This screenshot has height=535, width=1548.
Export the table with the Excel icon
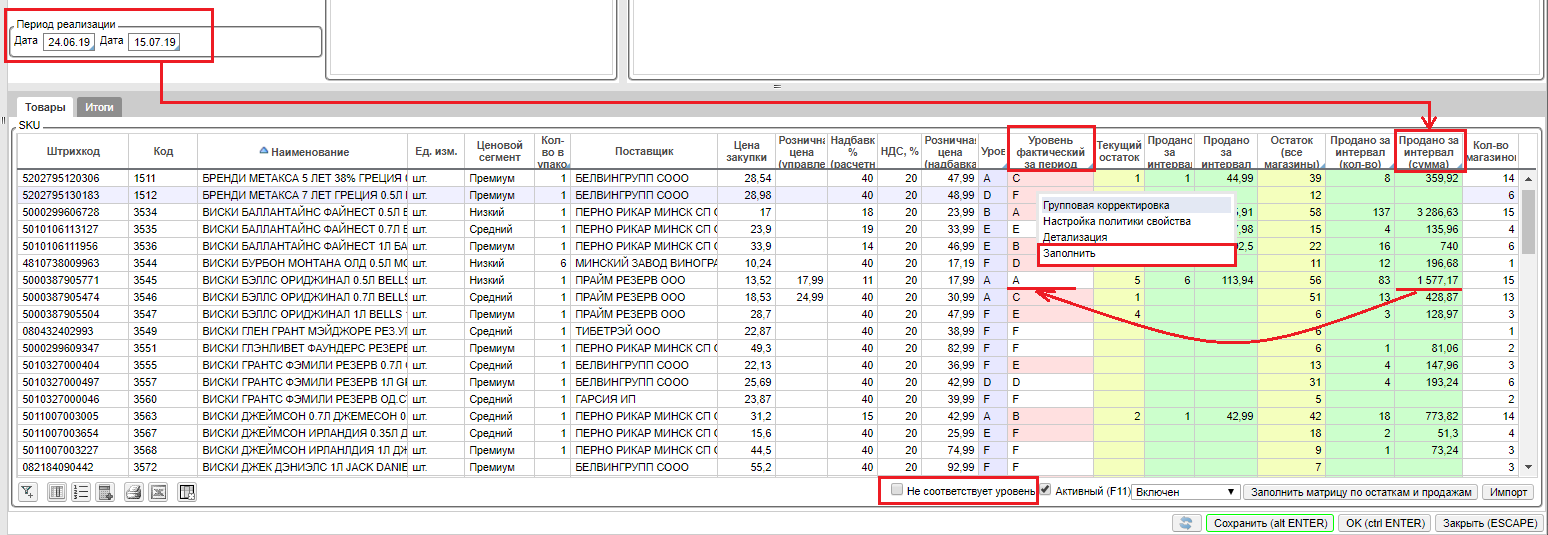point(158,492)
